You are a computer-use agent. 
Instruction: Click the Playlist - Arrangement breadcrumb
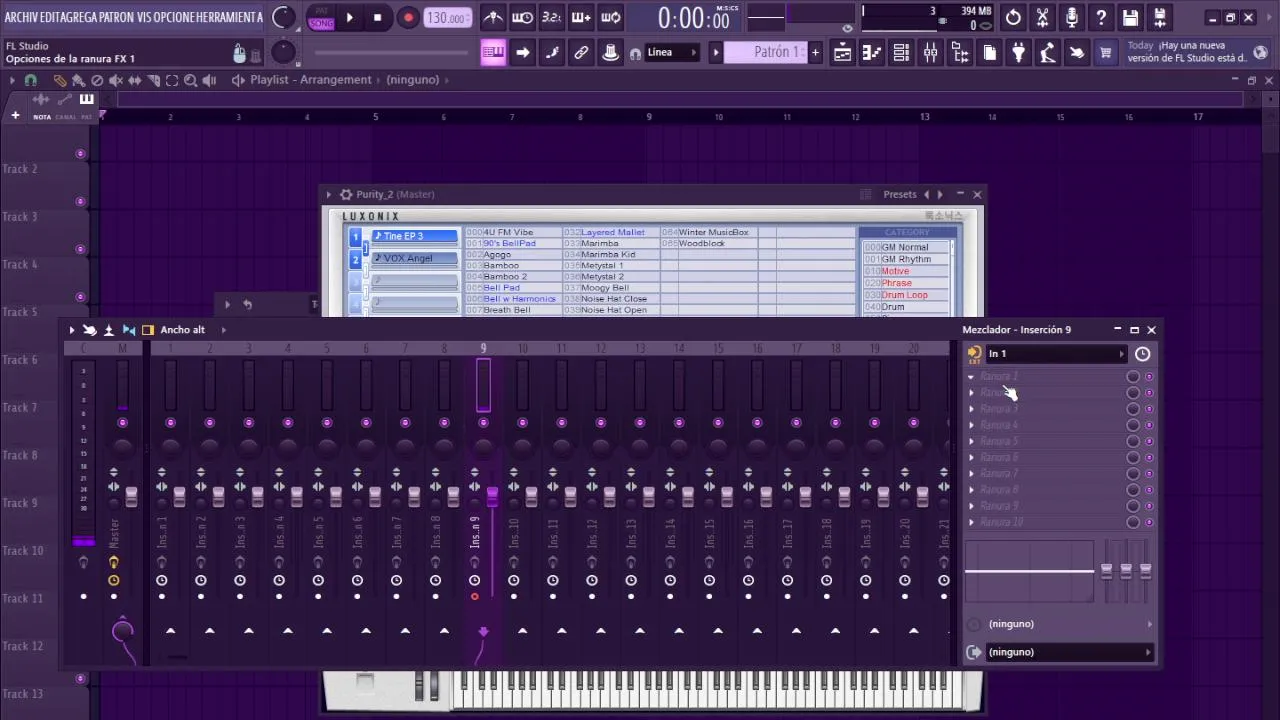[310, 80]
